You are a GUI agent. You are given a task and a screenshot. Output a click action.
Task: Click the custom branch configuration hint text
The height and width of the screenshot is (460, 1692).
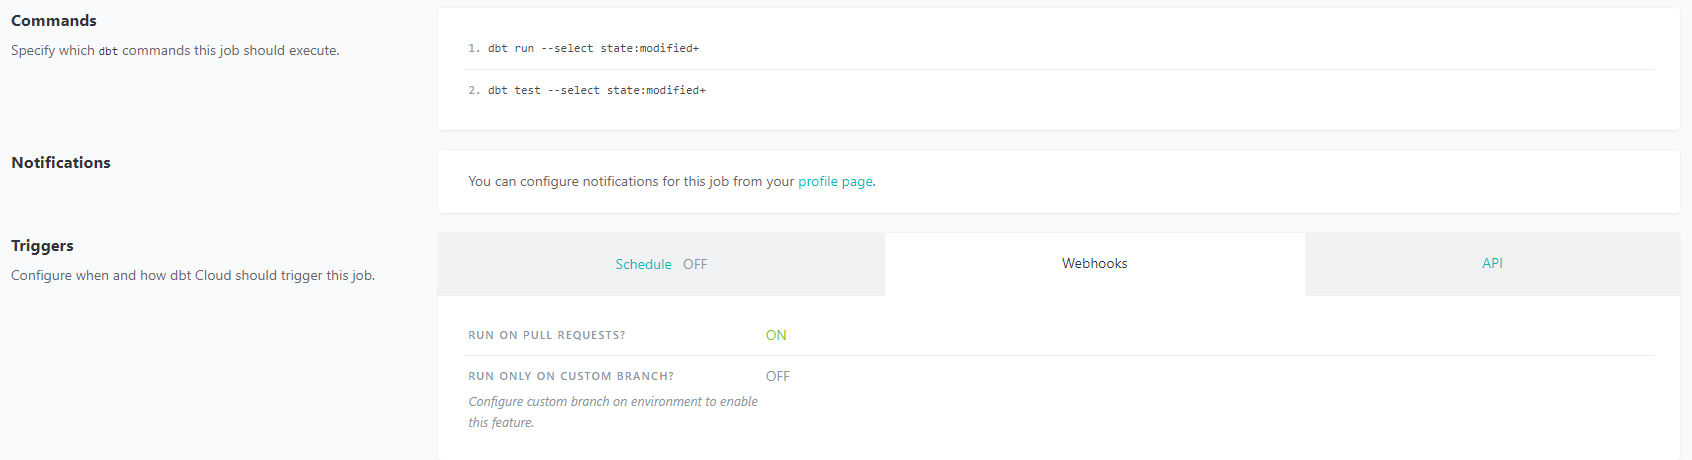pyautogui.click(x=613, y=412)
